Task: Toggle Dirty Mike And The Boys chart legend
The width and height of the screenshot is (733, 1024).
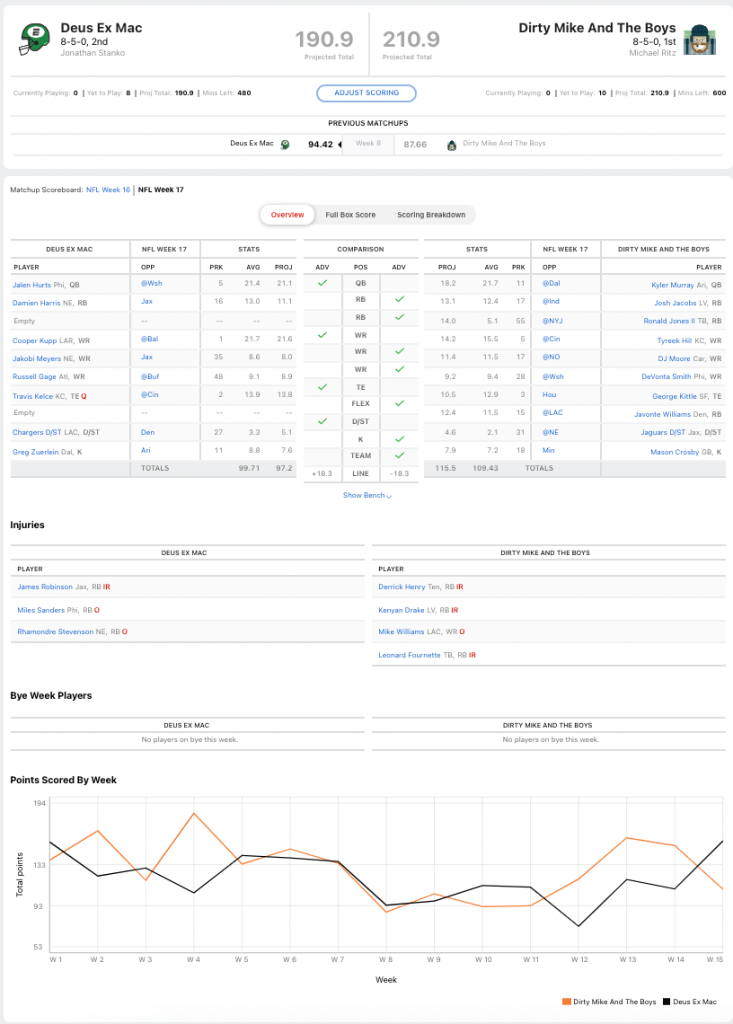Action: tap(614, 1000)
